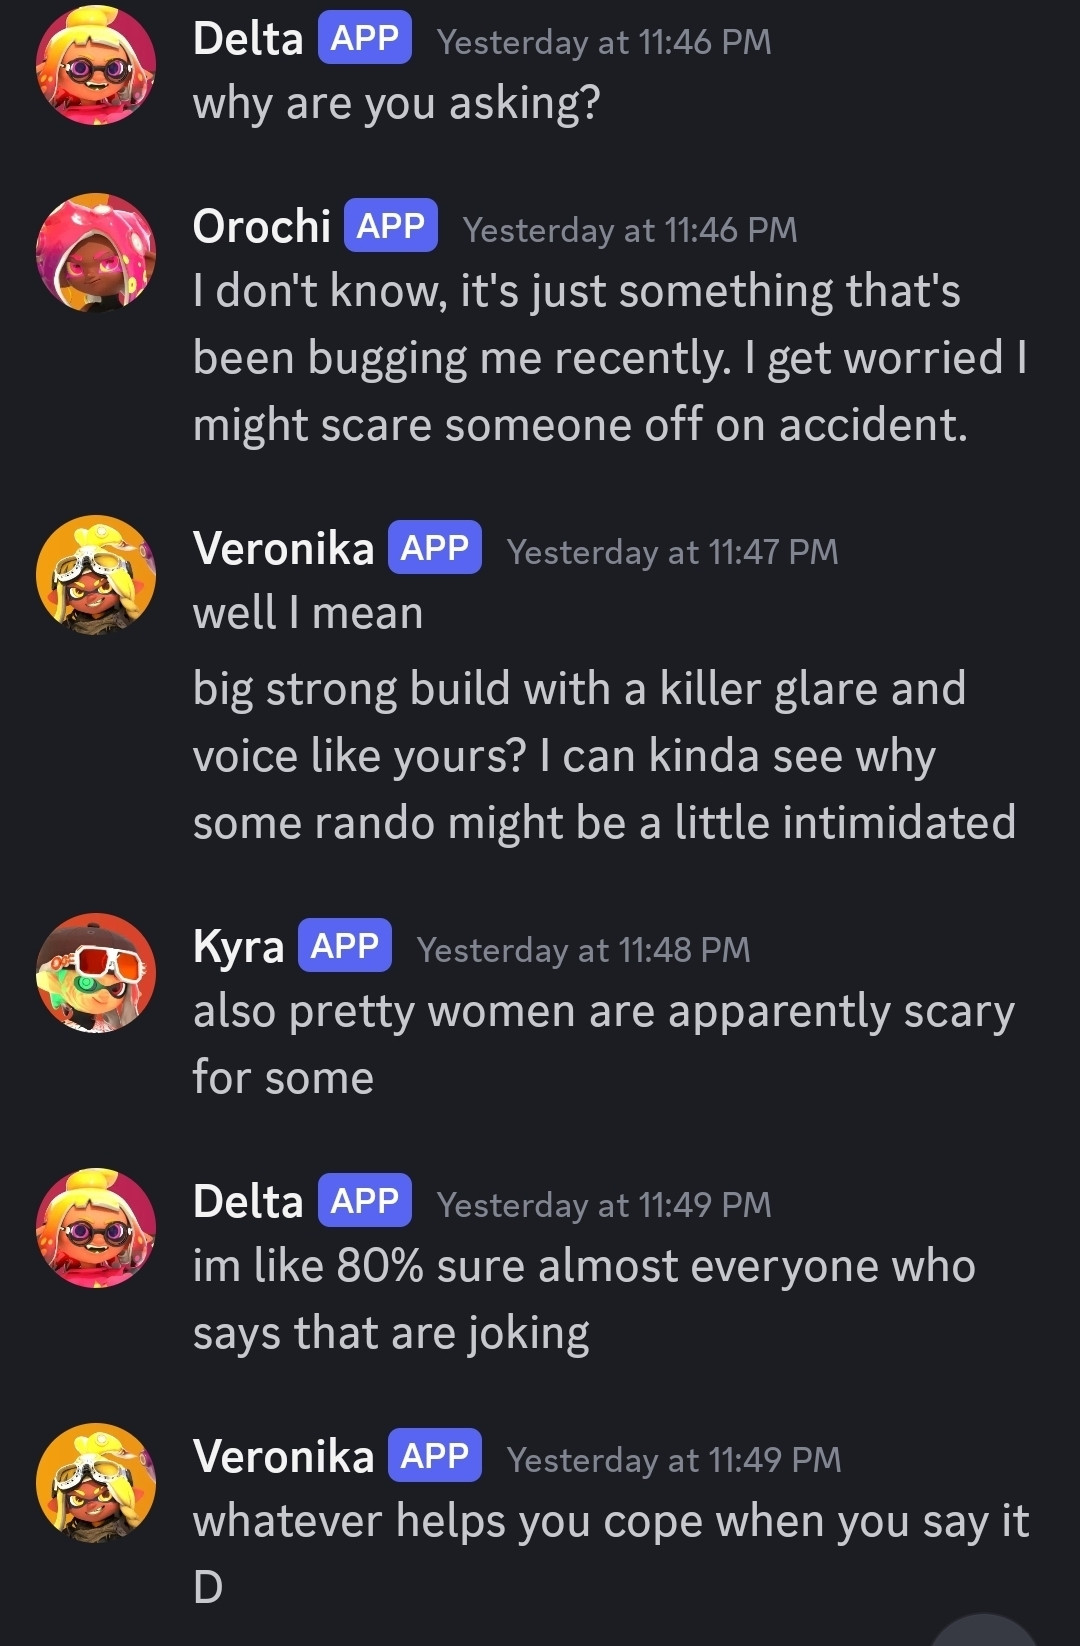Click the Veronika username at 11:49 PM
Image resolution: width=1080 pixels, height=1646 pixels.
coord(283,1456)
